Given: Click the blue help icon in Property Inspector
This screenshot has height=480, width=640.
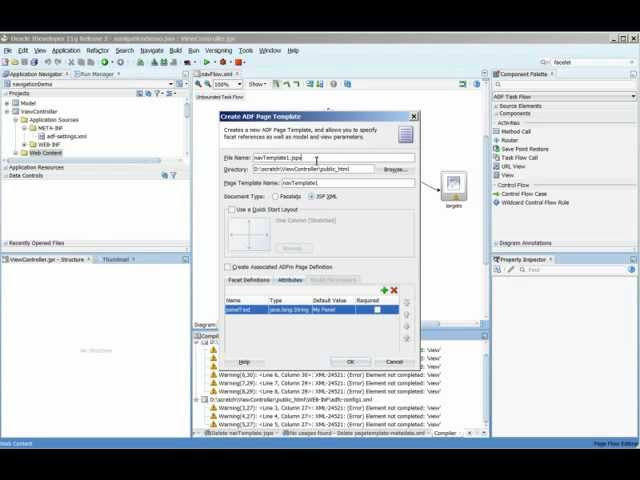Looking at the screenshot, I should (x=631, y=269).
